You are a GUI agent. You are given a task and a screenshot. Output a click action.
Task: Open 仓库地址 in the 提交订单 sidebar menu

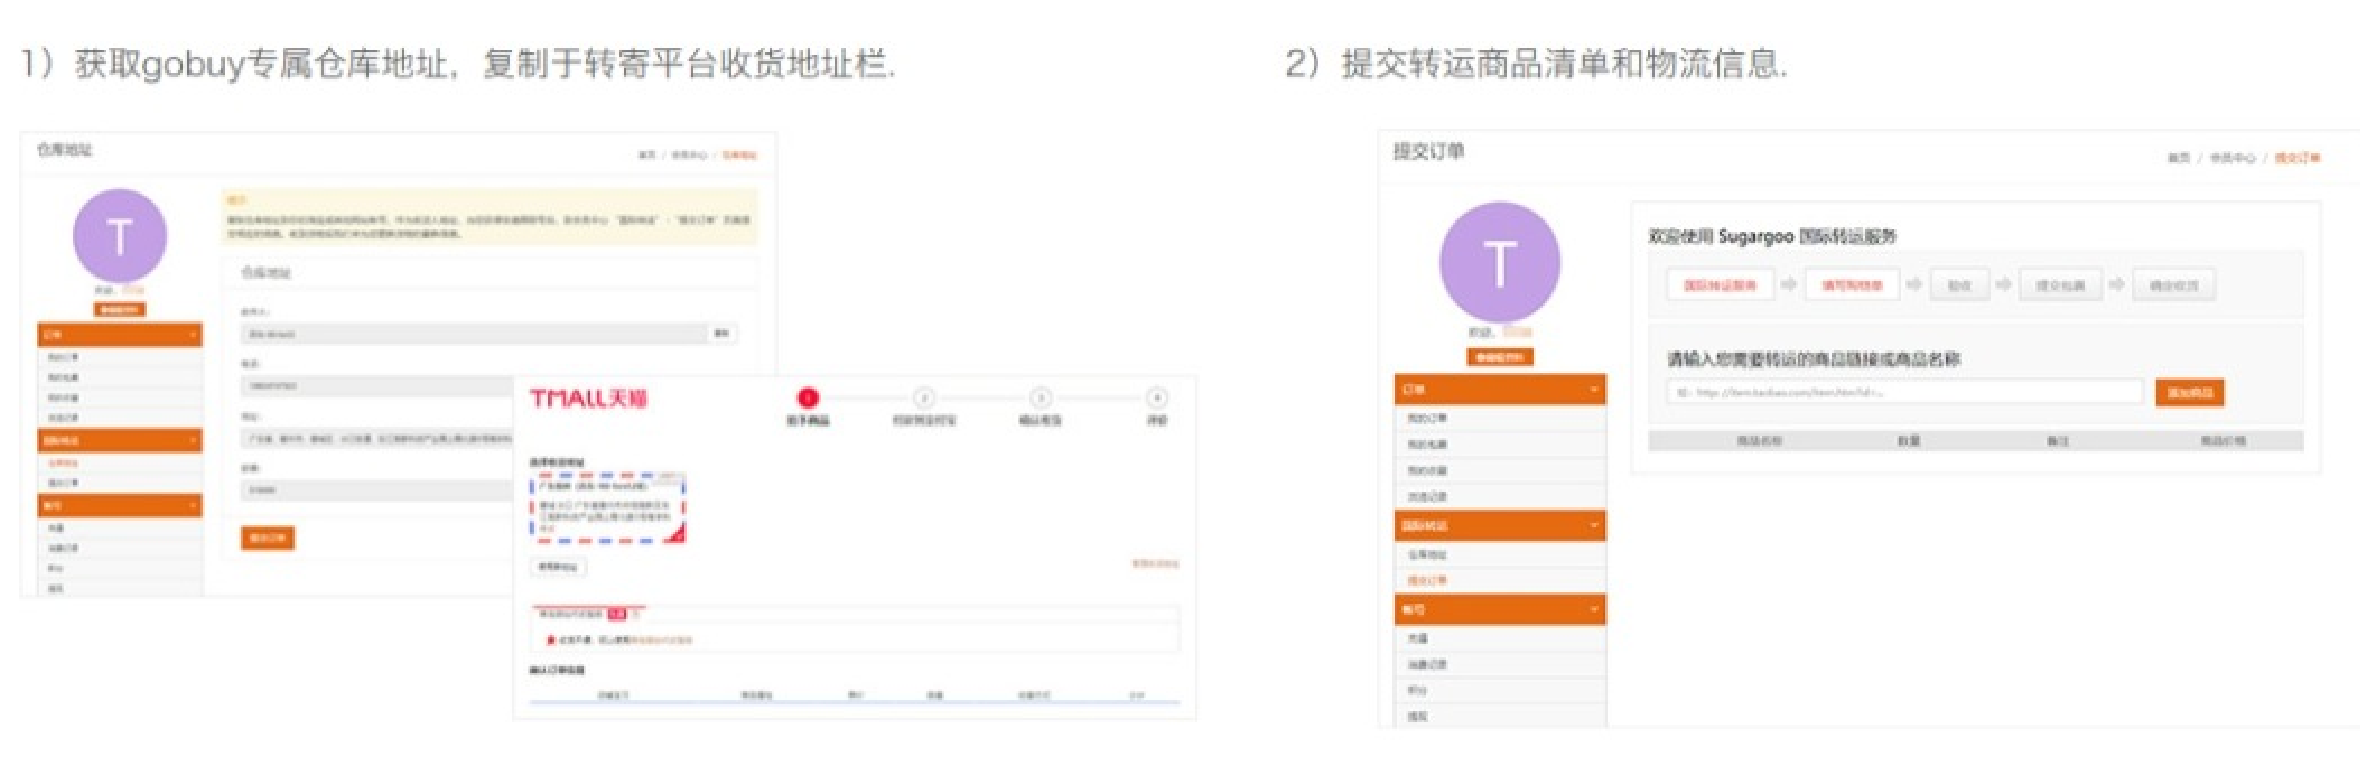(1427, 554)
